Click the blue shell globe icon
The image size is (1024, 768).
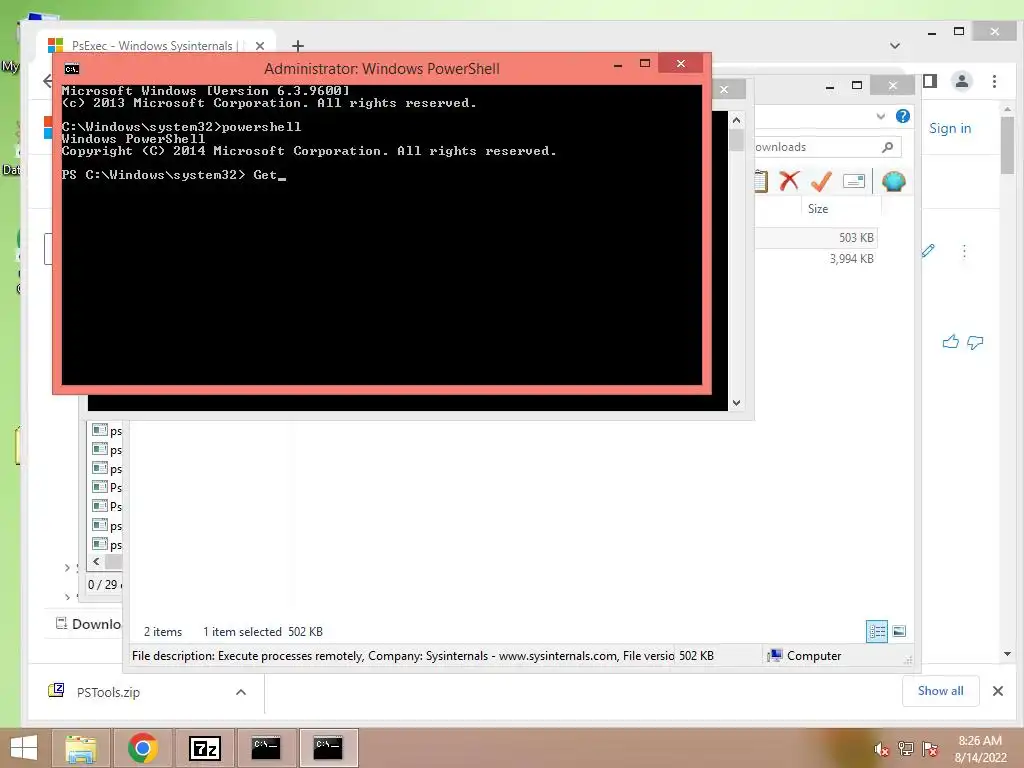point(893,181)
